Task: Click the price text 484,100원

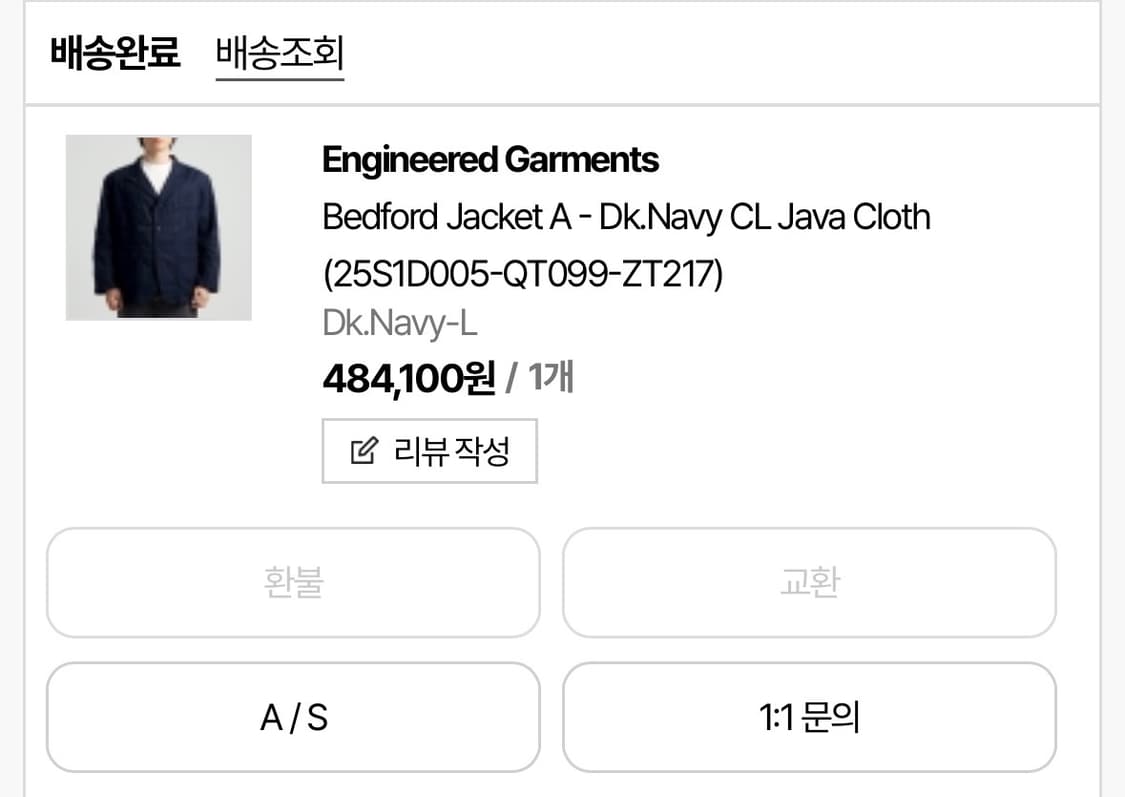Action: (404, 378)
